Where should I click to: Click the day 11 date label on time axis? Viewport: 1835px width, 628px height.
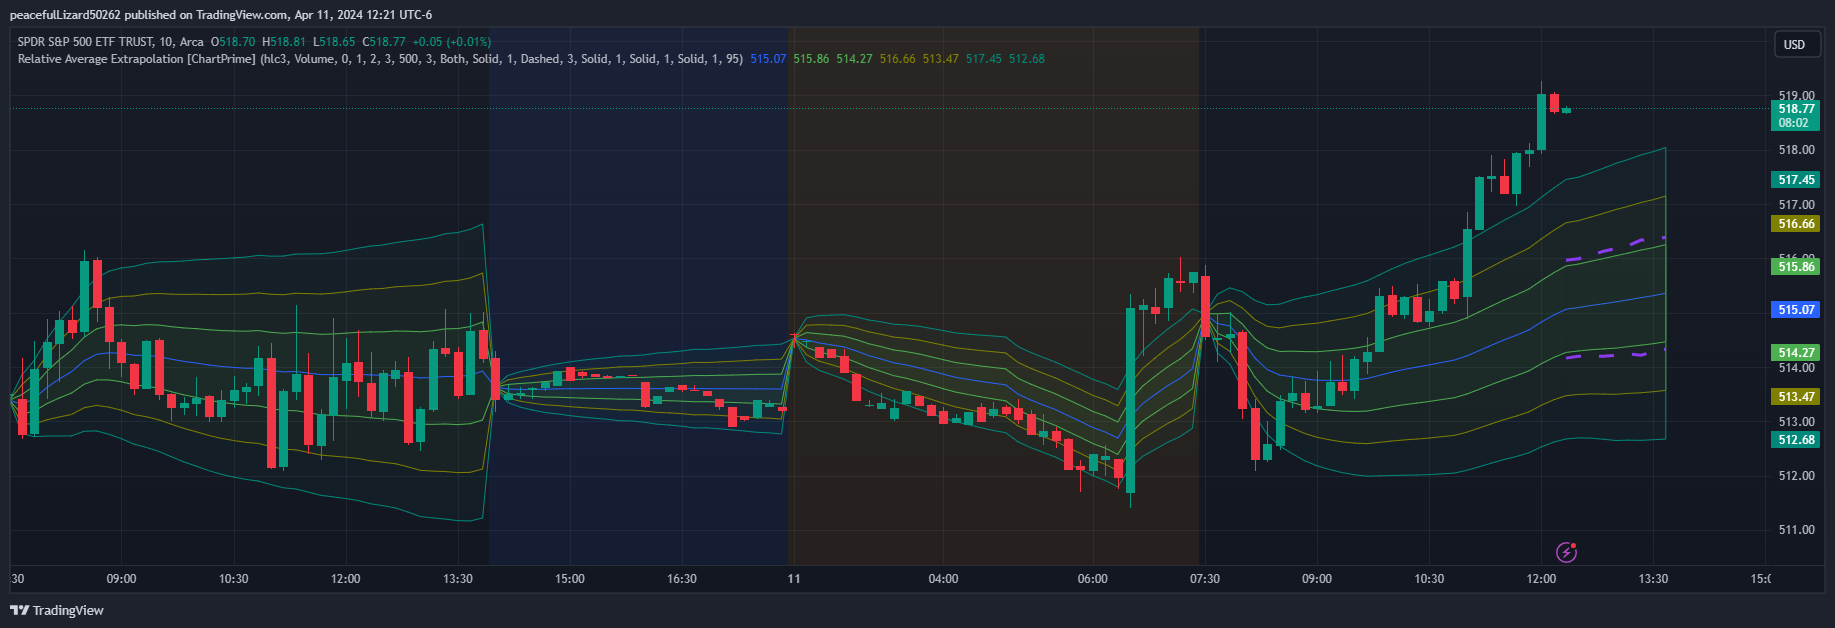794,579
